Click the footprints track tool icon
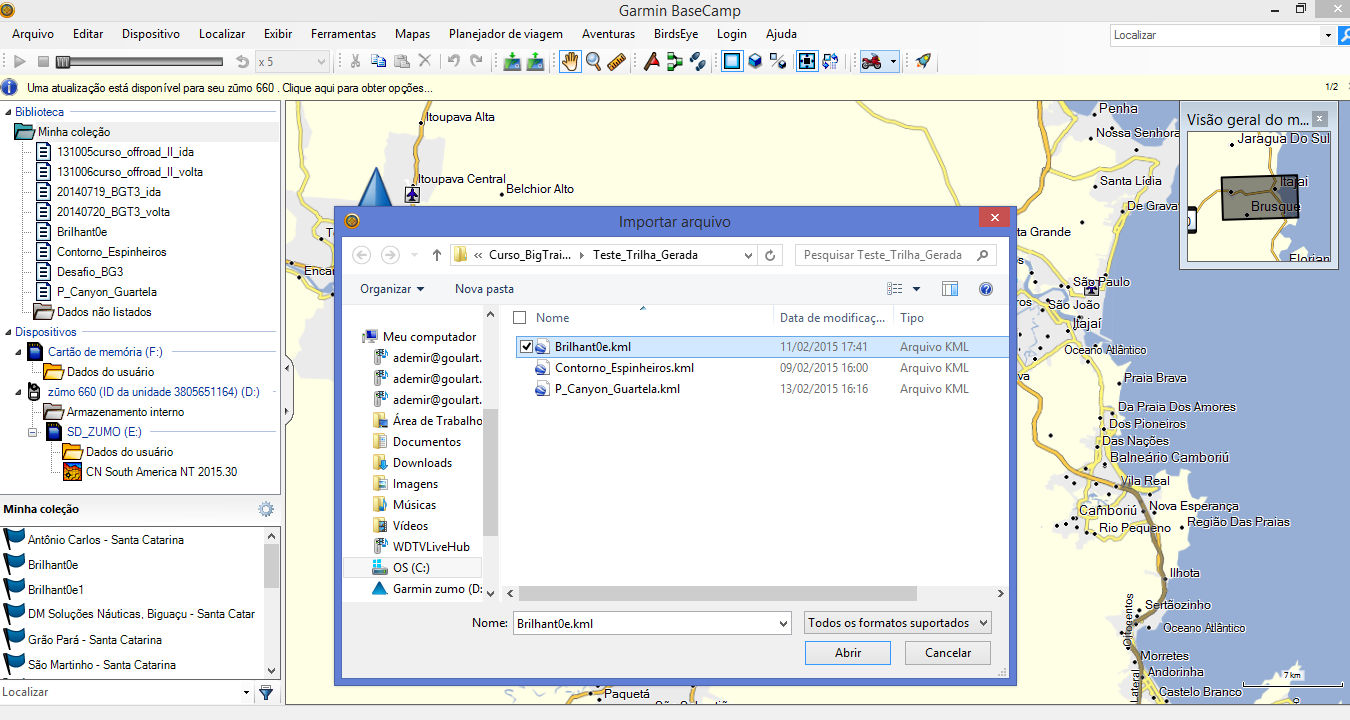The height and width of the screenshot is (720, 1350). 698,61
